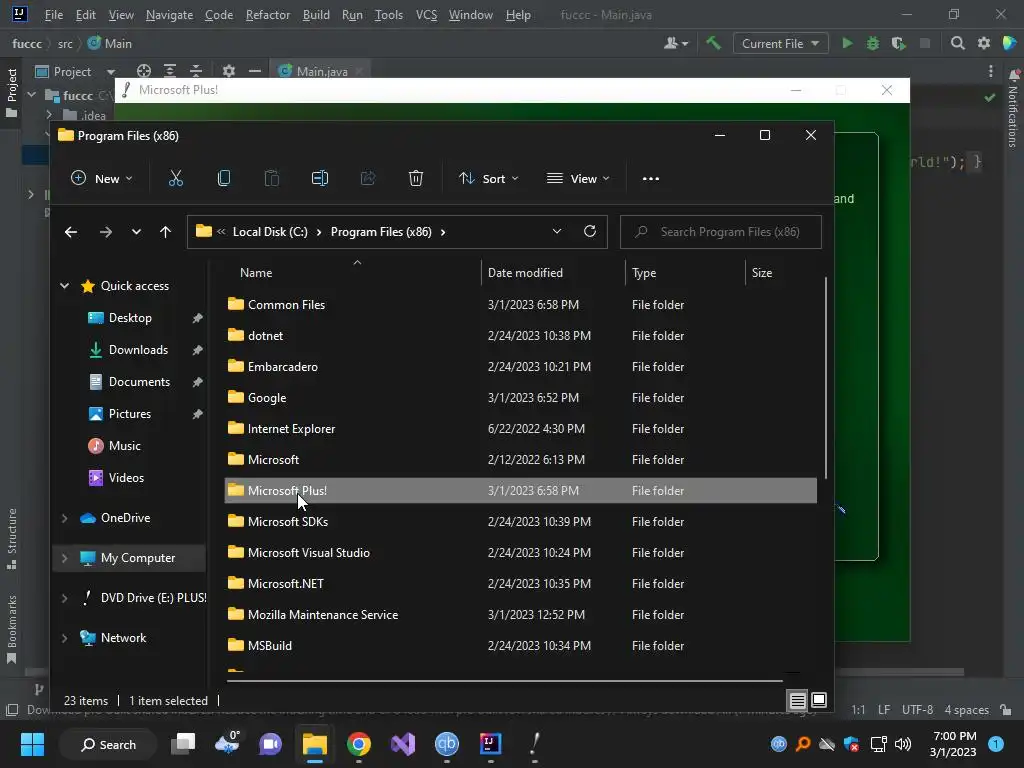Open Search Everywhere magnifier in IntelliJ

point(957,43)
